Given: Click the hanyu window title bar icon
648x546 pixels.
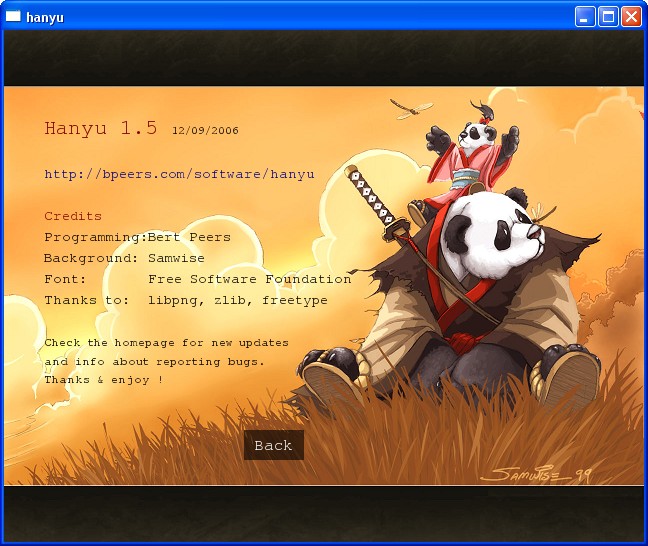Looking at the screenshot, I should (x=13, y=17).
